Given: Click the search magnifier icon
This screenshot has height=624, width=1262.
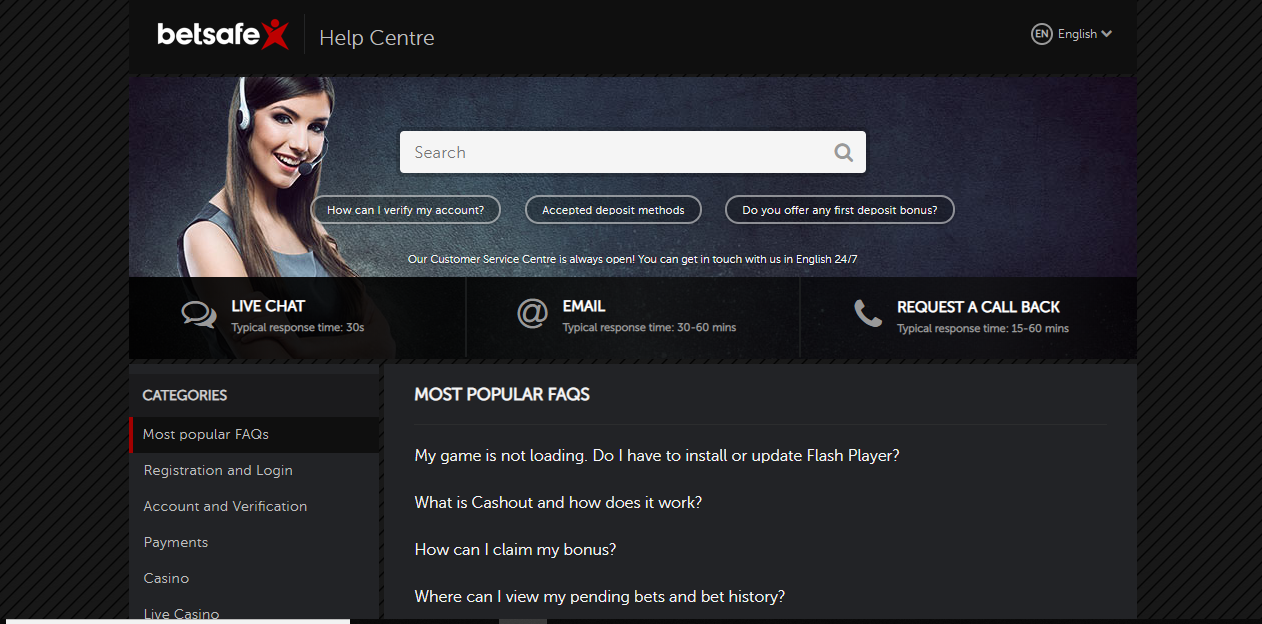Looking at the screenshot, I should pyautogui.click(x=844, y=152).
